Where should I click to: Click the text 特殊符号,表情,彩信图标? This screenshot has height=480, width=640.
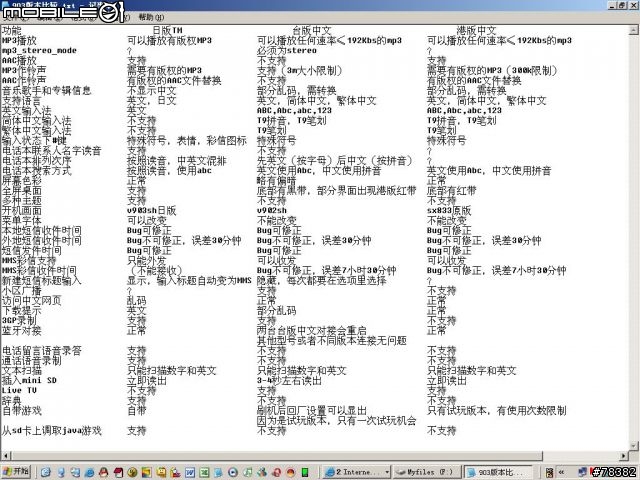pos(187,140)
